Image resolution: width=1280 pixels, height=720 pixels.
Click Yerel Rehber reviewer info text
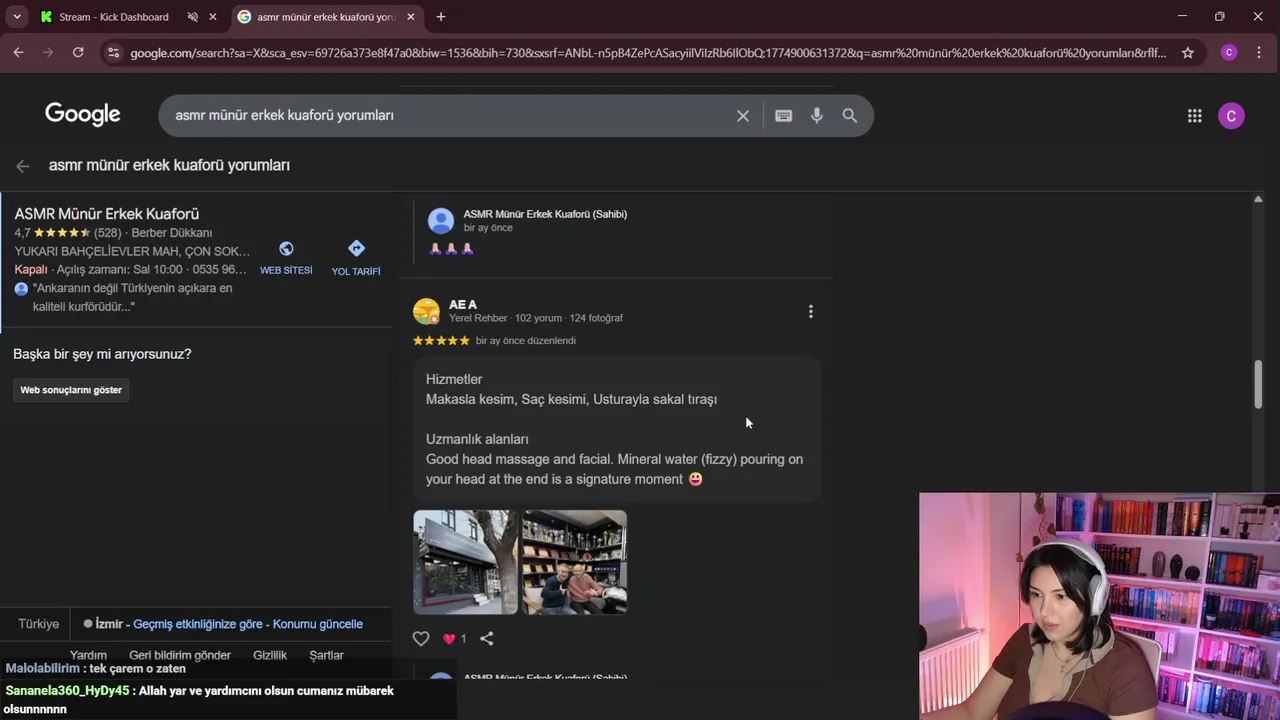point(478,318)
